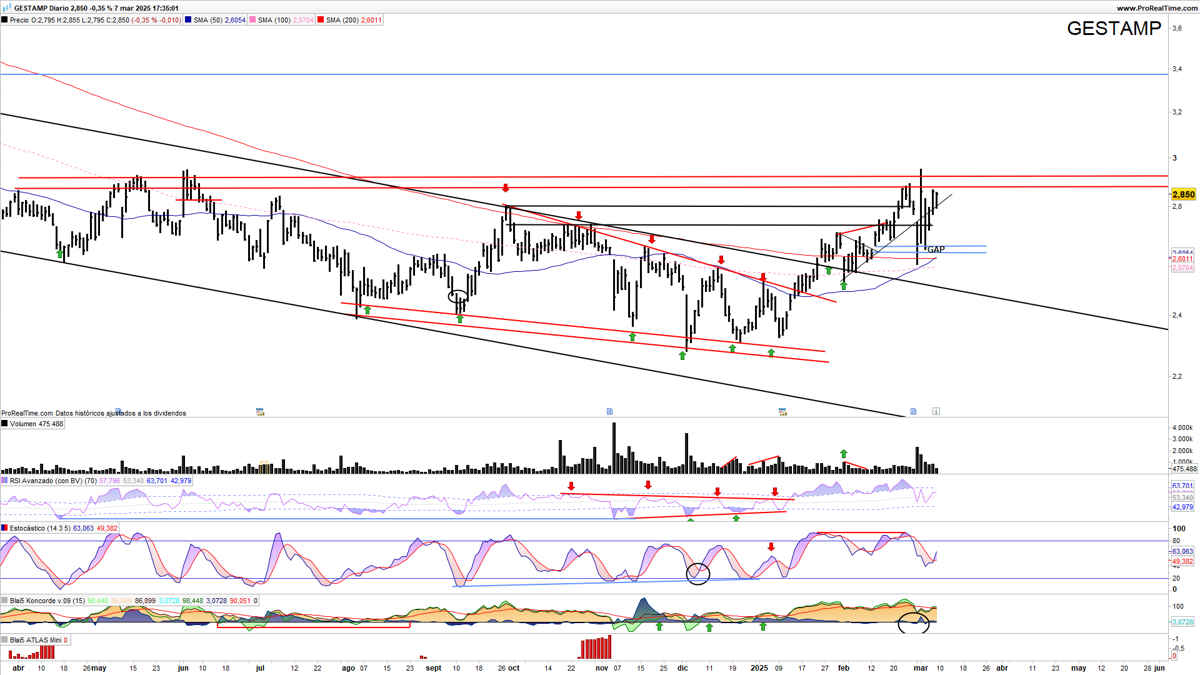The image size is (1200, 675).
Task: Click the event marker icon below July candles
Action: 260,410
